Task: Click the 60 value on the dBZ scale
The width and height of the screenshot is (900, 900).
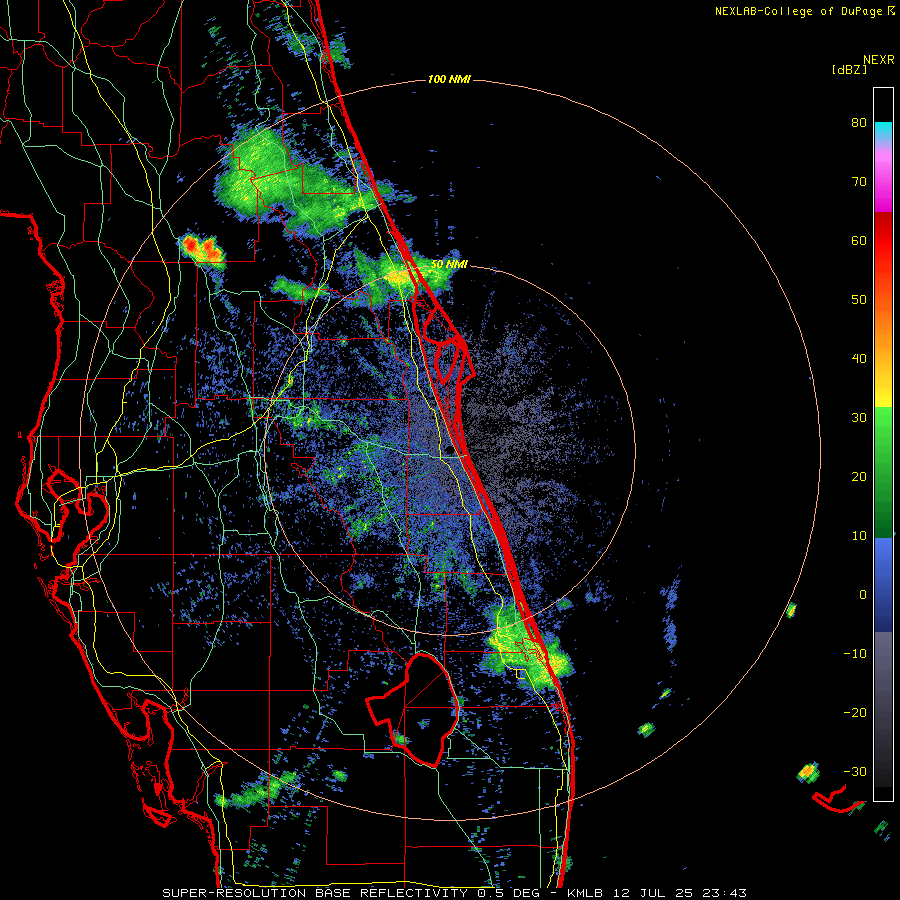Action: pyautogui.click(x=859, y=240)
